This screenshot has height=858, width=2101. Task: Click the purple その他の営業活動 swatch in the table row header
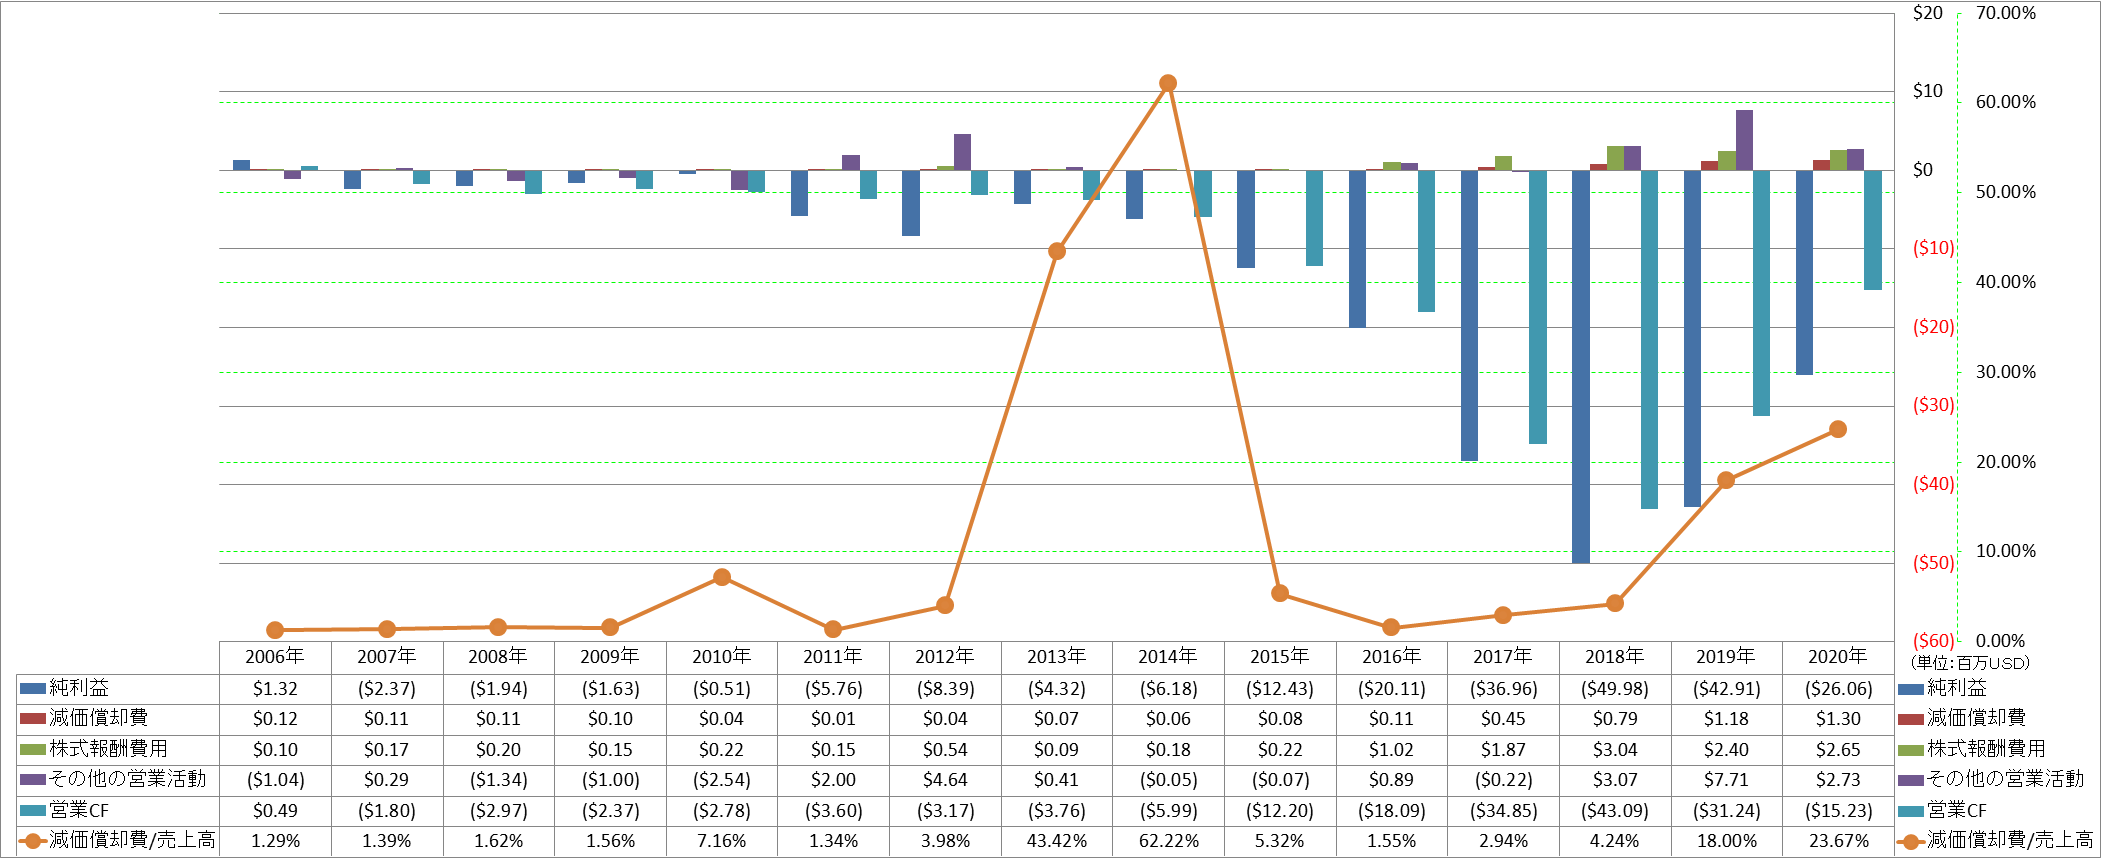(33, 779)
